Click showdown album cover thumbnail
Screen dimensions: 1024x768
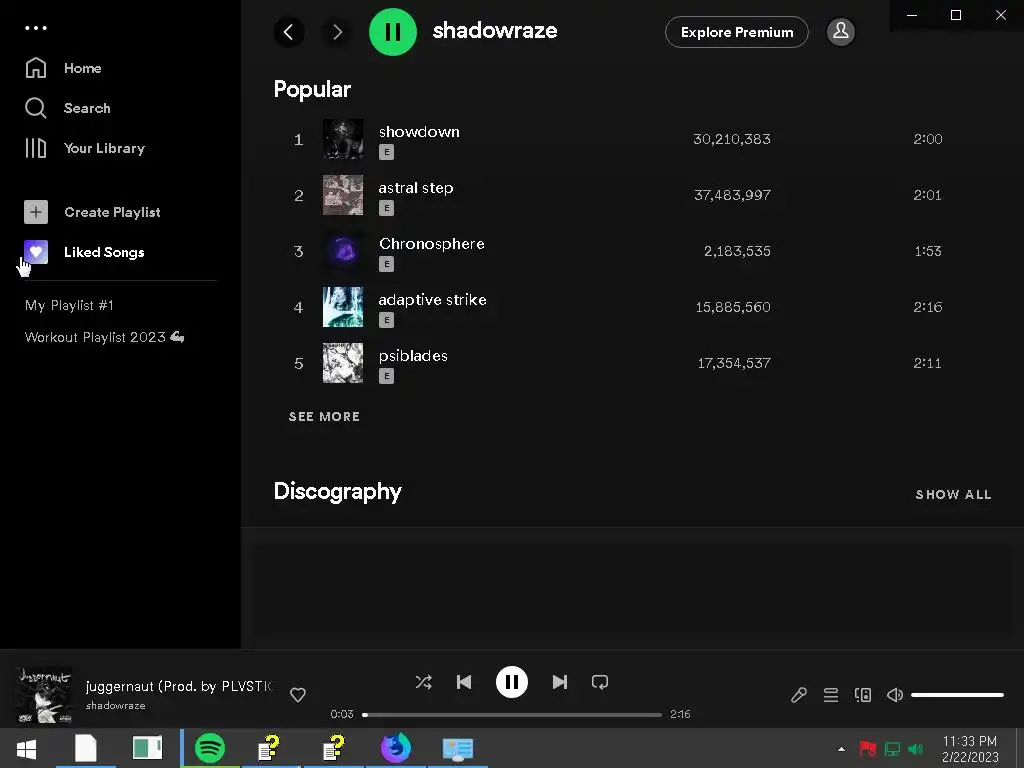pos(343,138)
